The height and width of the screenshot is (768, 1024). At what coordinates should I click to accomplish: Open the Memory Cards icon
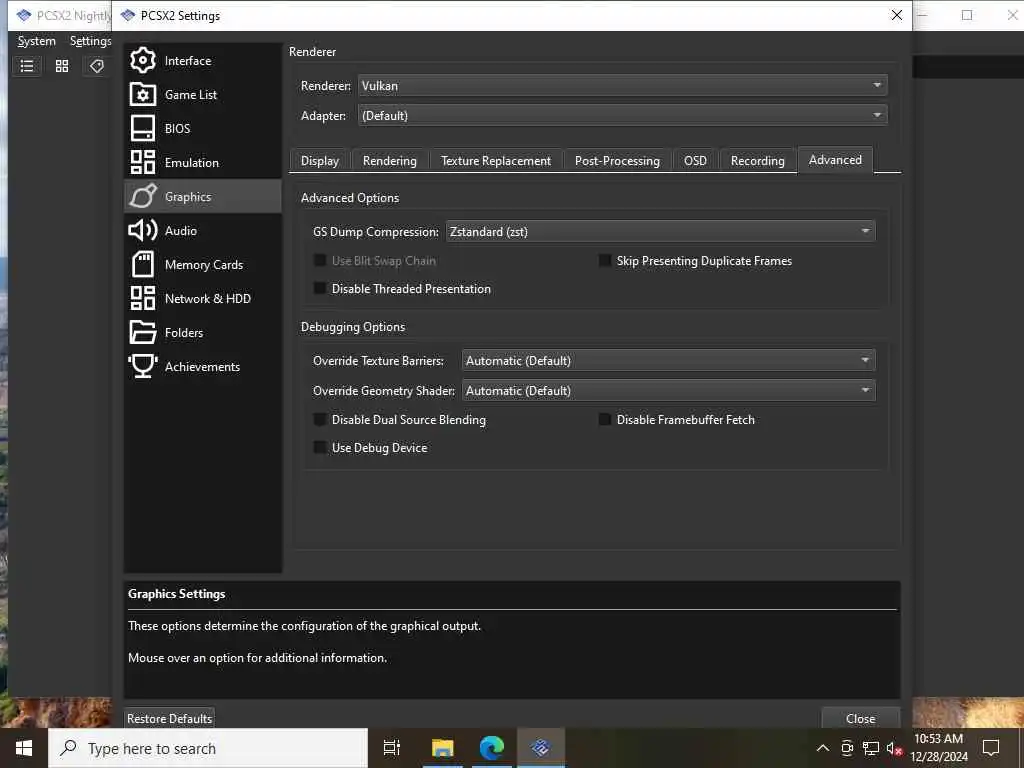pyautogui.click(x=142, y=264)
